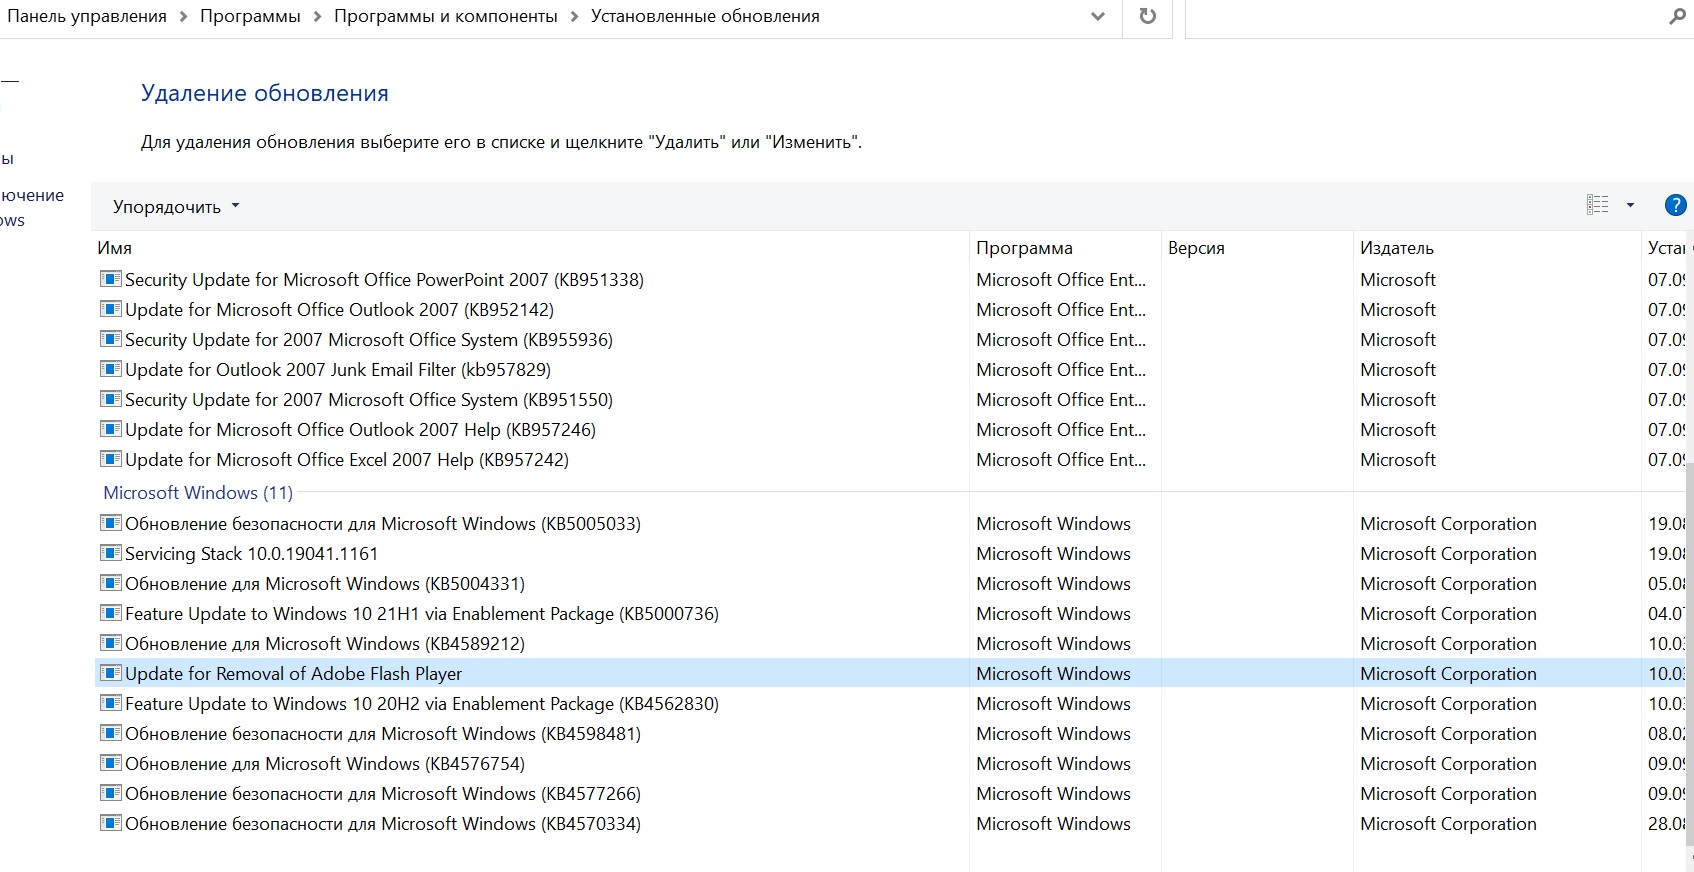Screen dimensions: 1694x872
Task: Click icon of KB5004331 update row
Action: tap(111, 583)
